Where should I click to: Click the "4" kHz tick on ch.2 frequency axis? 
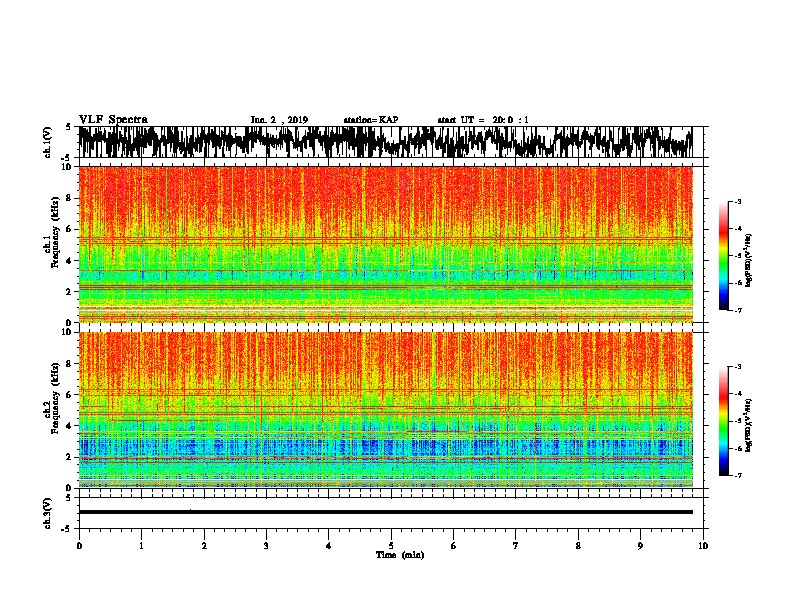[70, 426]
